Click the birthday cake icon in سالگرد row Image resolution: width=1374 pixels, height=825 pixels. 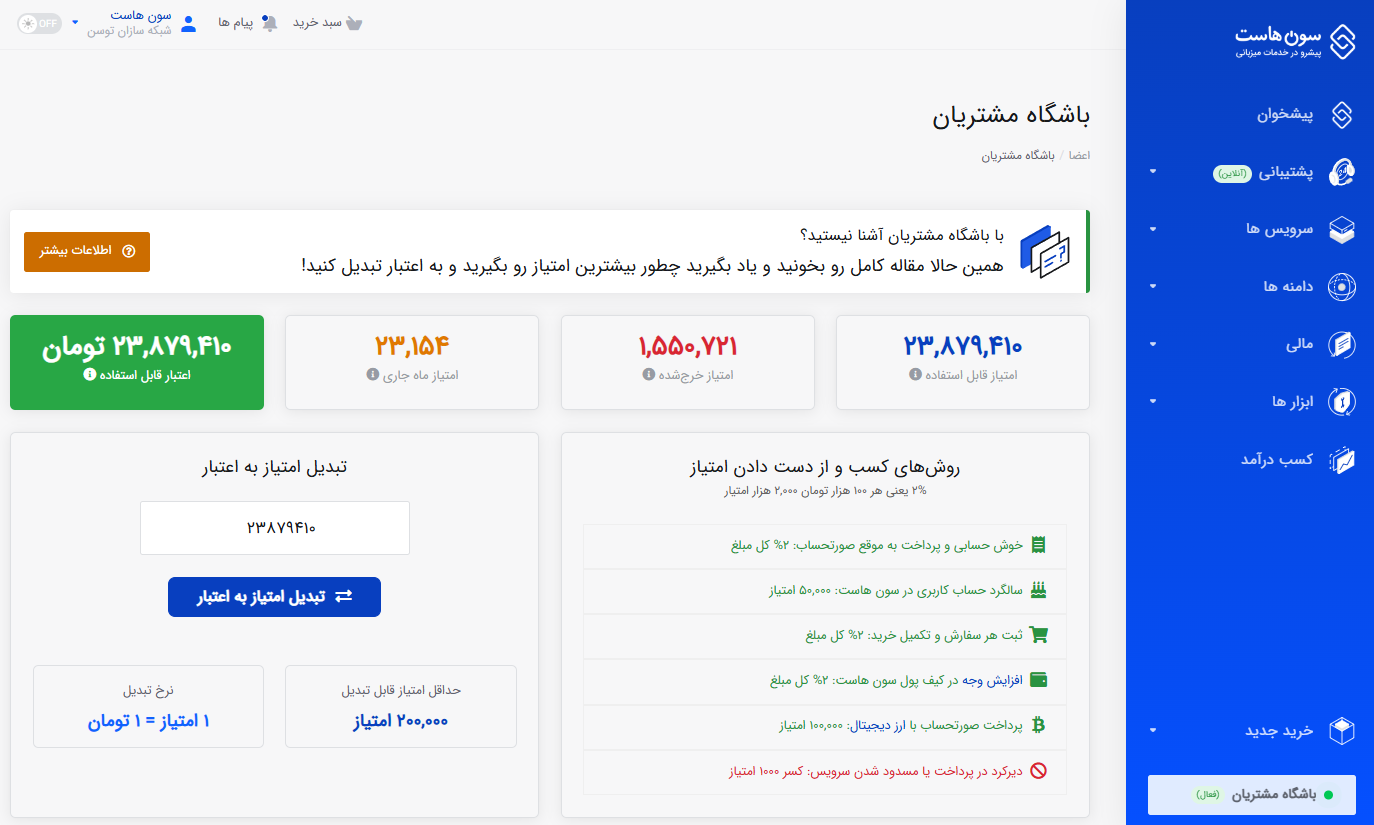(1039, 590)
